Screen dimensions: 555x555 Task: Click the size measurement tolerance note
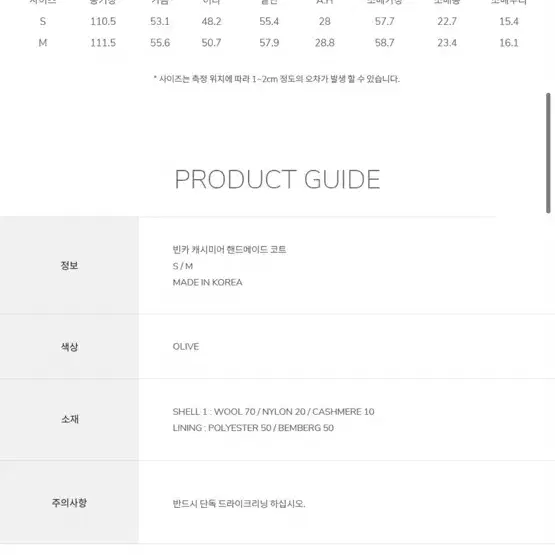277,79
